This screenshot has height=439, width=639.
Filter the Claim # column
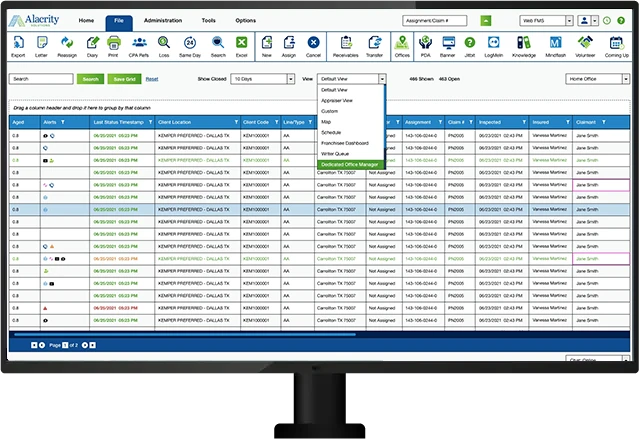pos(471,122)
